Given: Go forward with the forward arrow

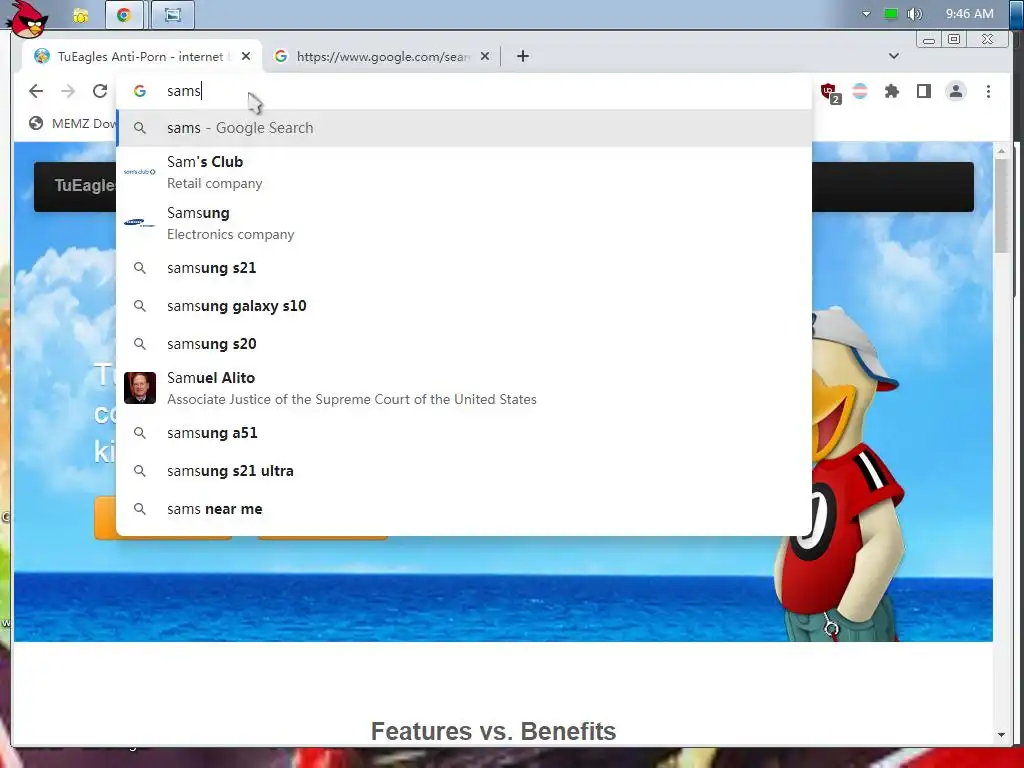Looking at the screenshot, I should point(68,91).
